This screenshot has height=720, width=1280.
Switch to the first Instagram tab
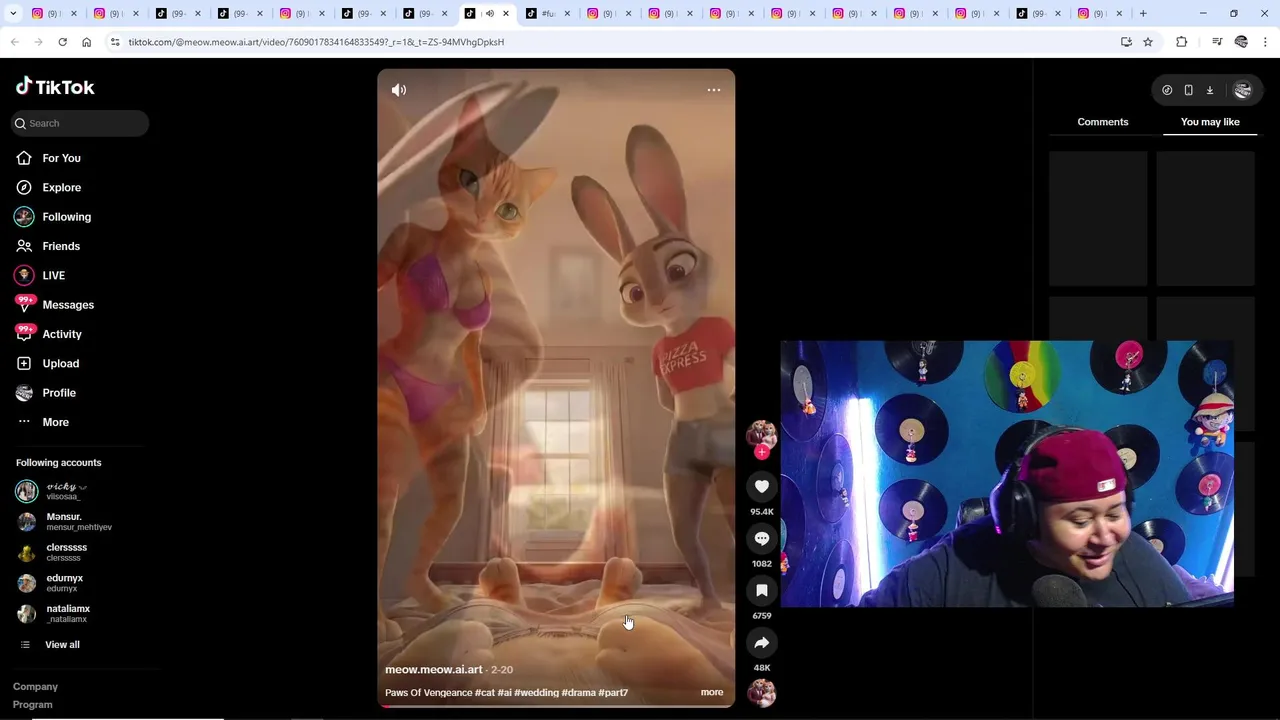tap(54, 14)
